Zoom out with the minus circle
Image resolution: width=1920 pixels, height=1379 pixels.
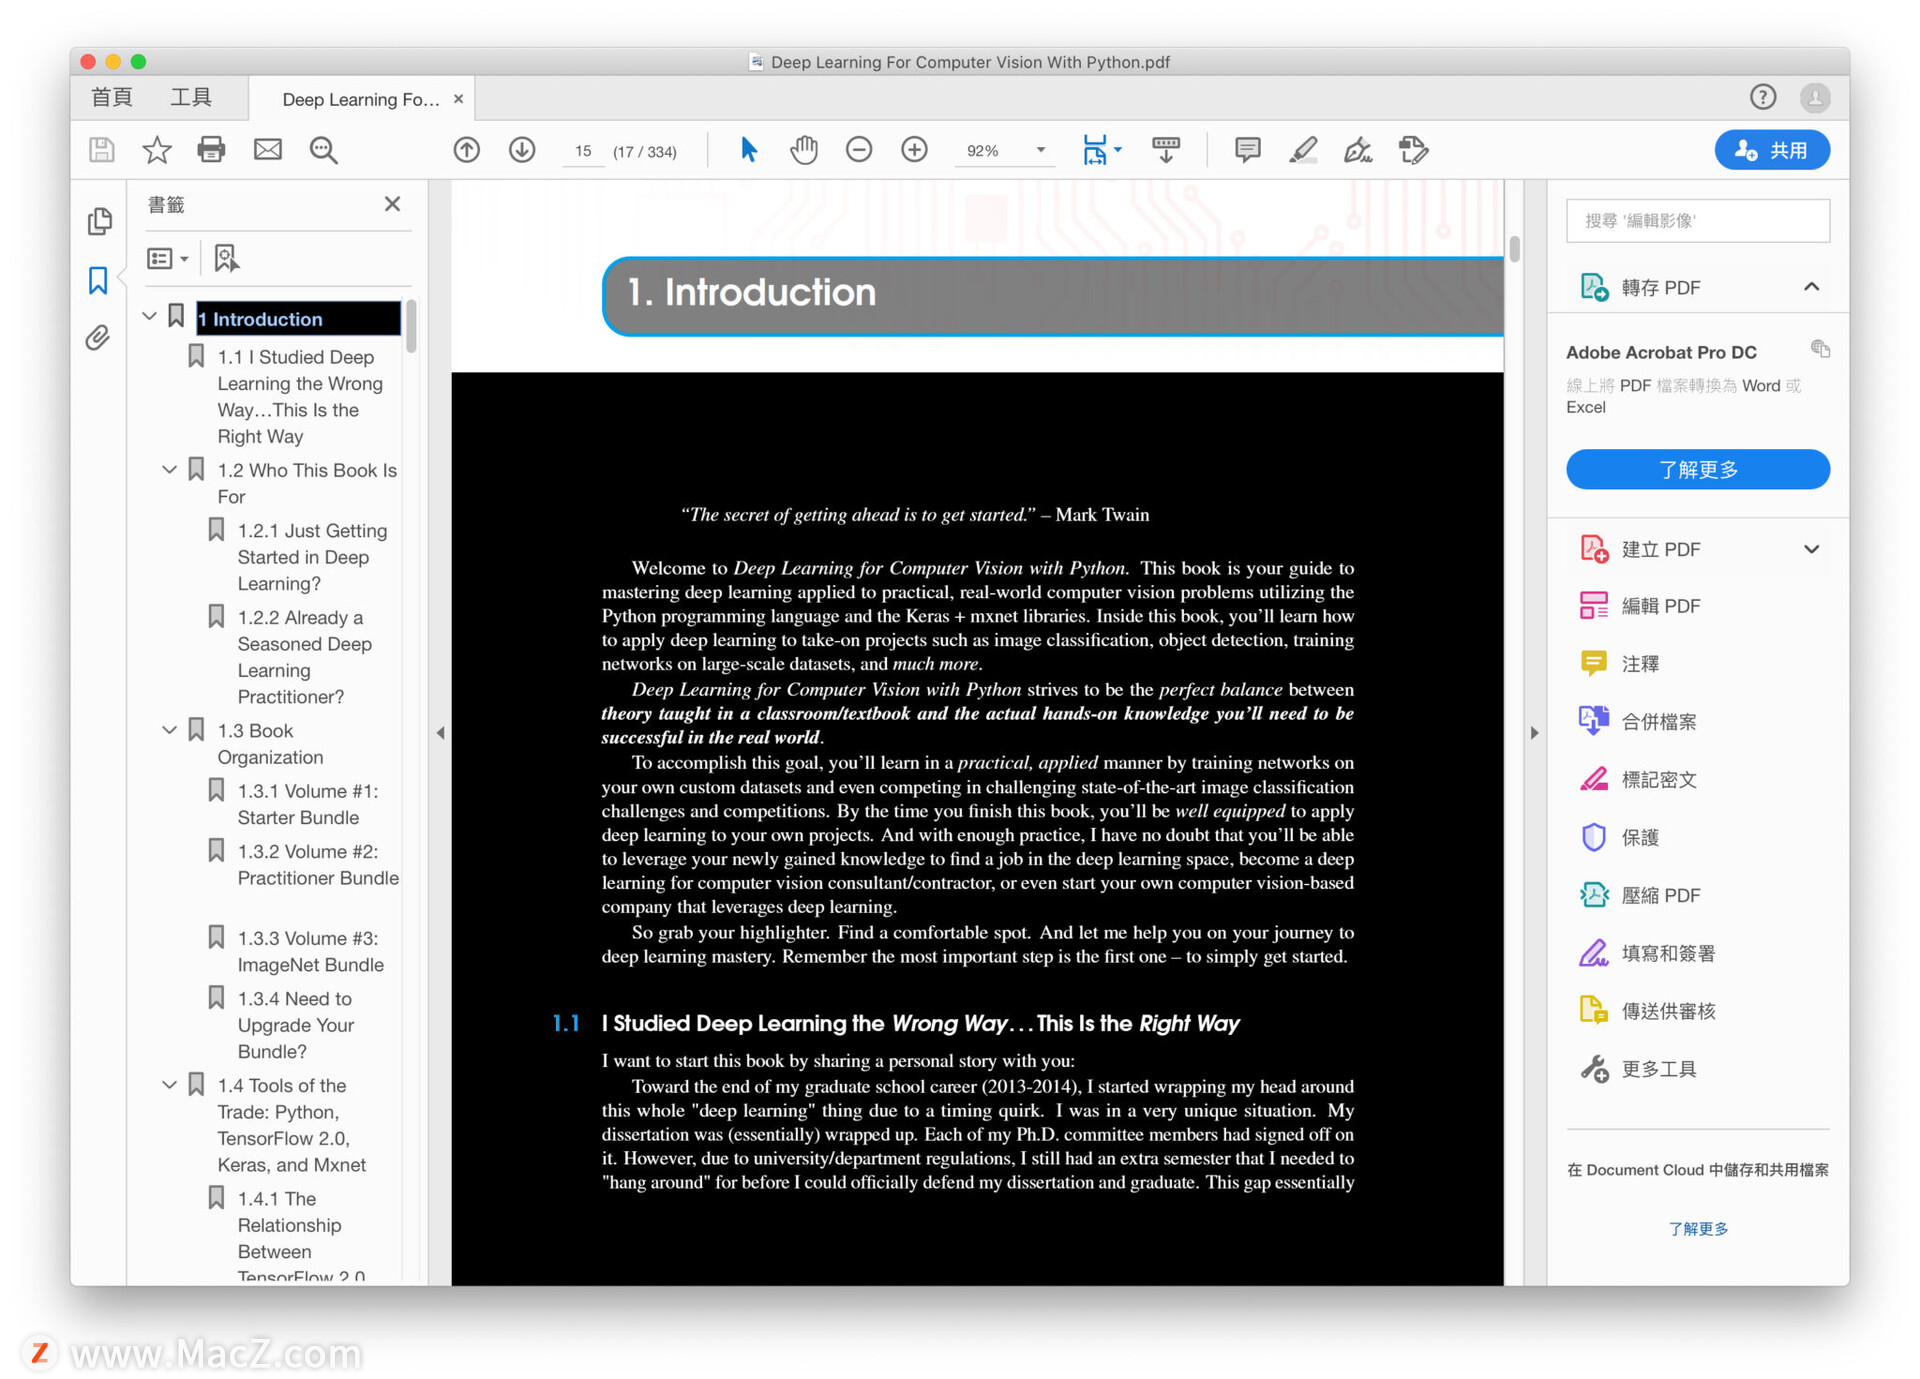[859, 150]
